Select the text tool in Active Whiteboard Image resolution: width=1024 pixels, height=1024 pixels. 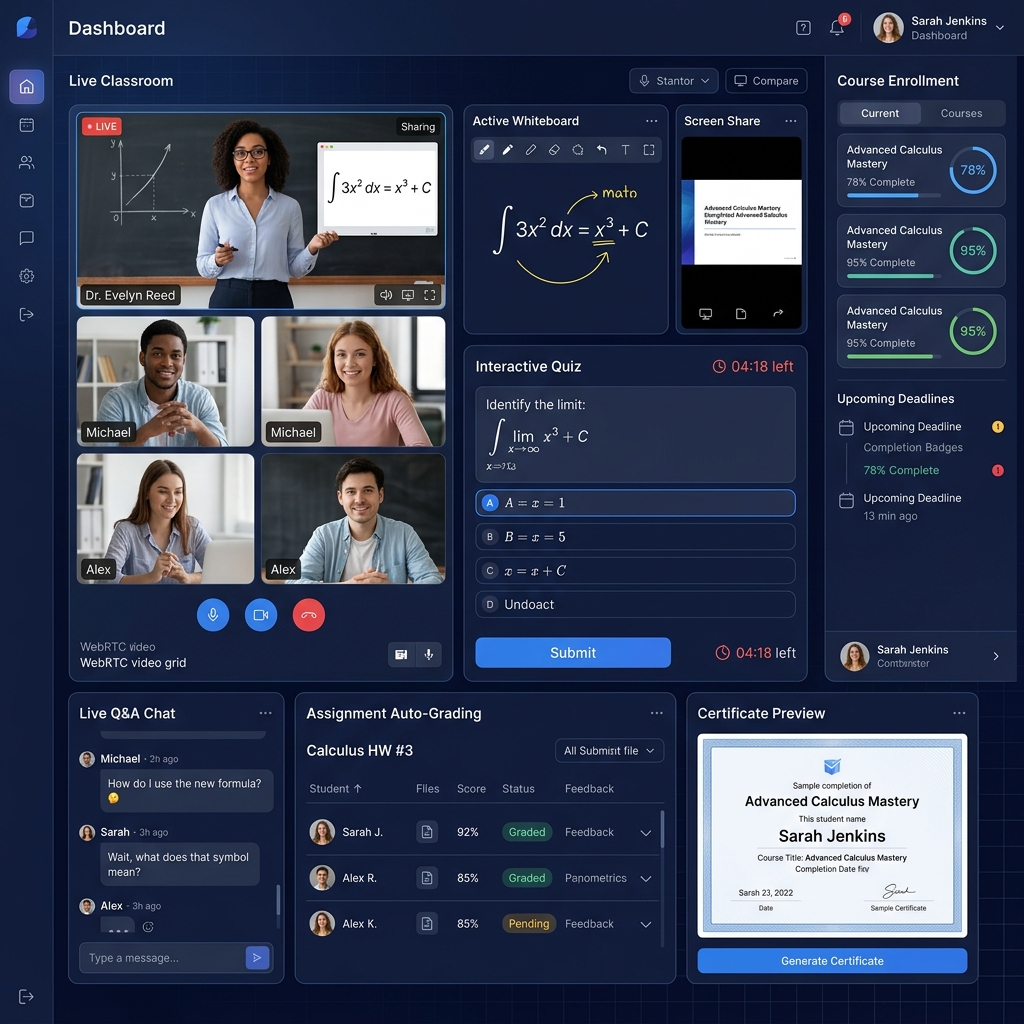625,150
